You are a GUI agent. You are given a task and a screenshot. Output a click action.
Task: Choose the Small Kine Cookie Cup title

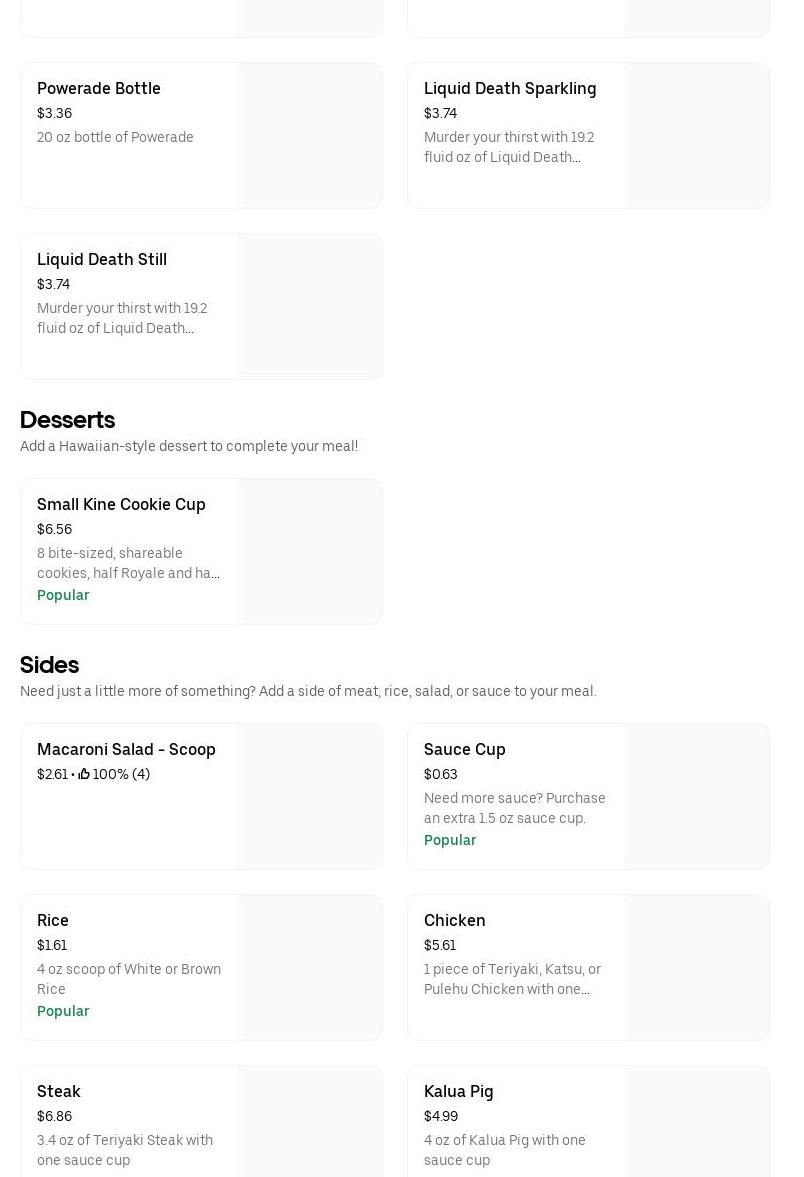[121, 505]
